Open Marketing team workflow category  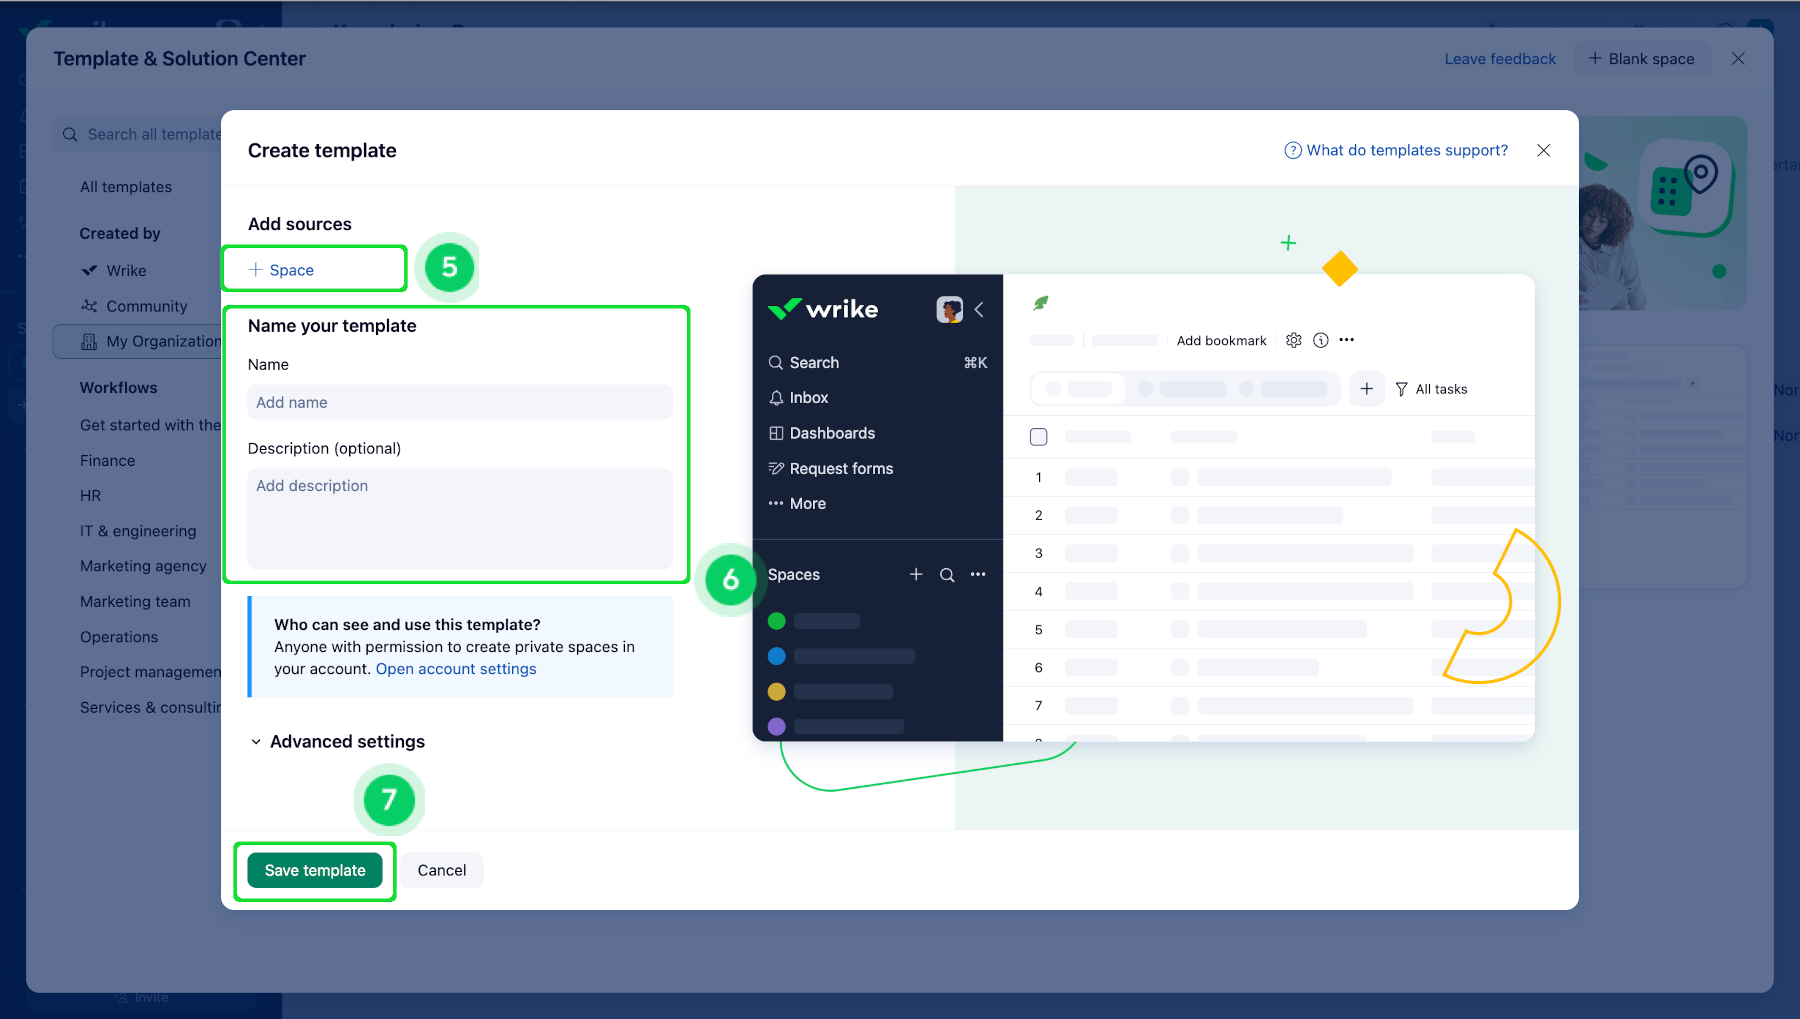click(x=135, y=602)
